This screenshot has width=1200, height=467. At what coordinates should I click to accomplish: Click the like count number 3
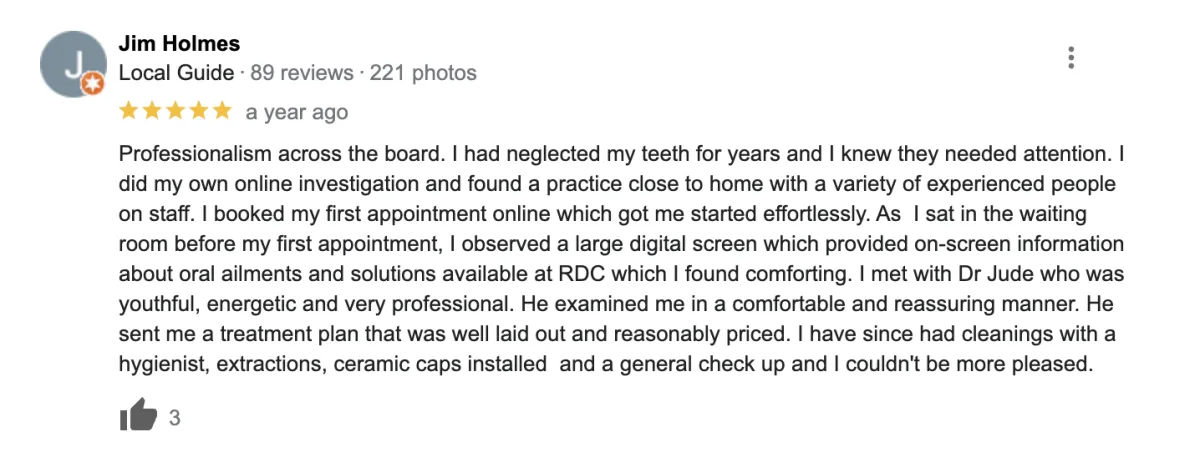pos(175,418)
